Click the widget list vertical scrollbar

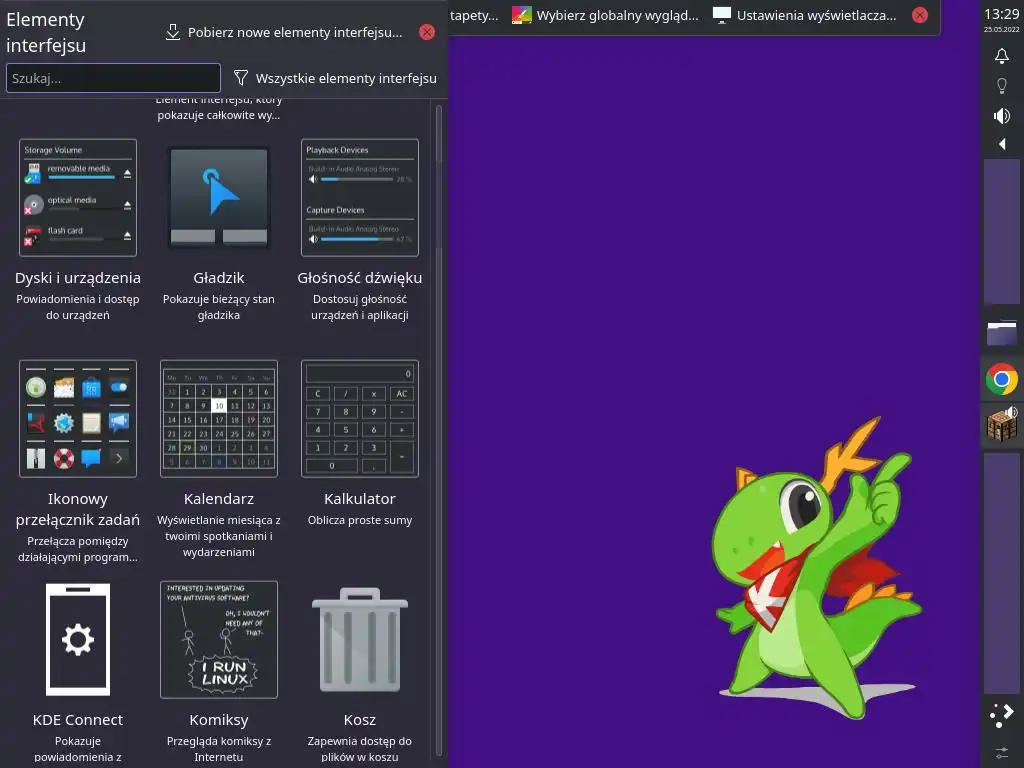click(439, 431)
